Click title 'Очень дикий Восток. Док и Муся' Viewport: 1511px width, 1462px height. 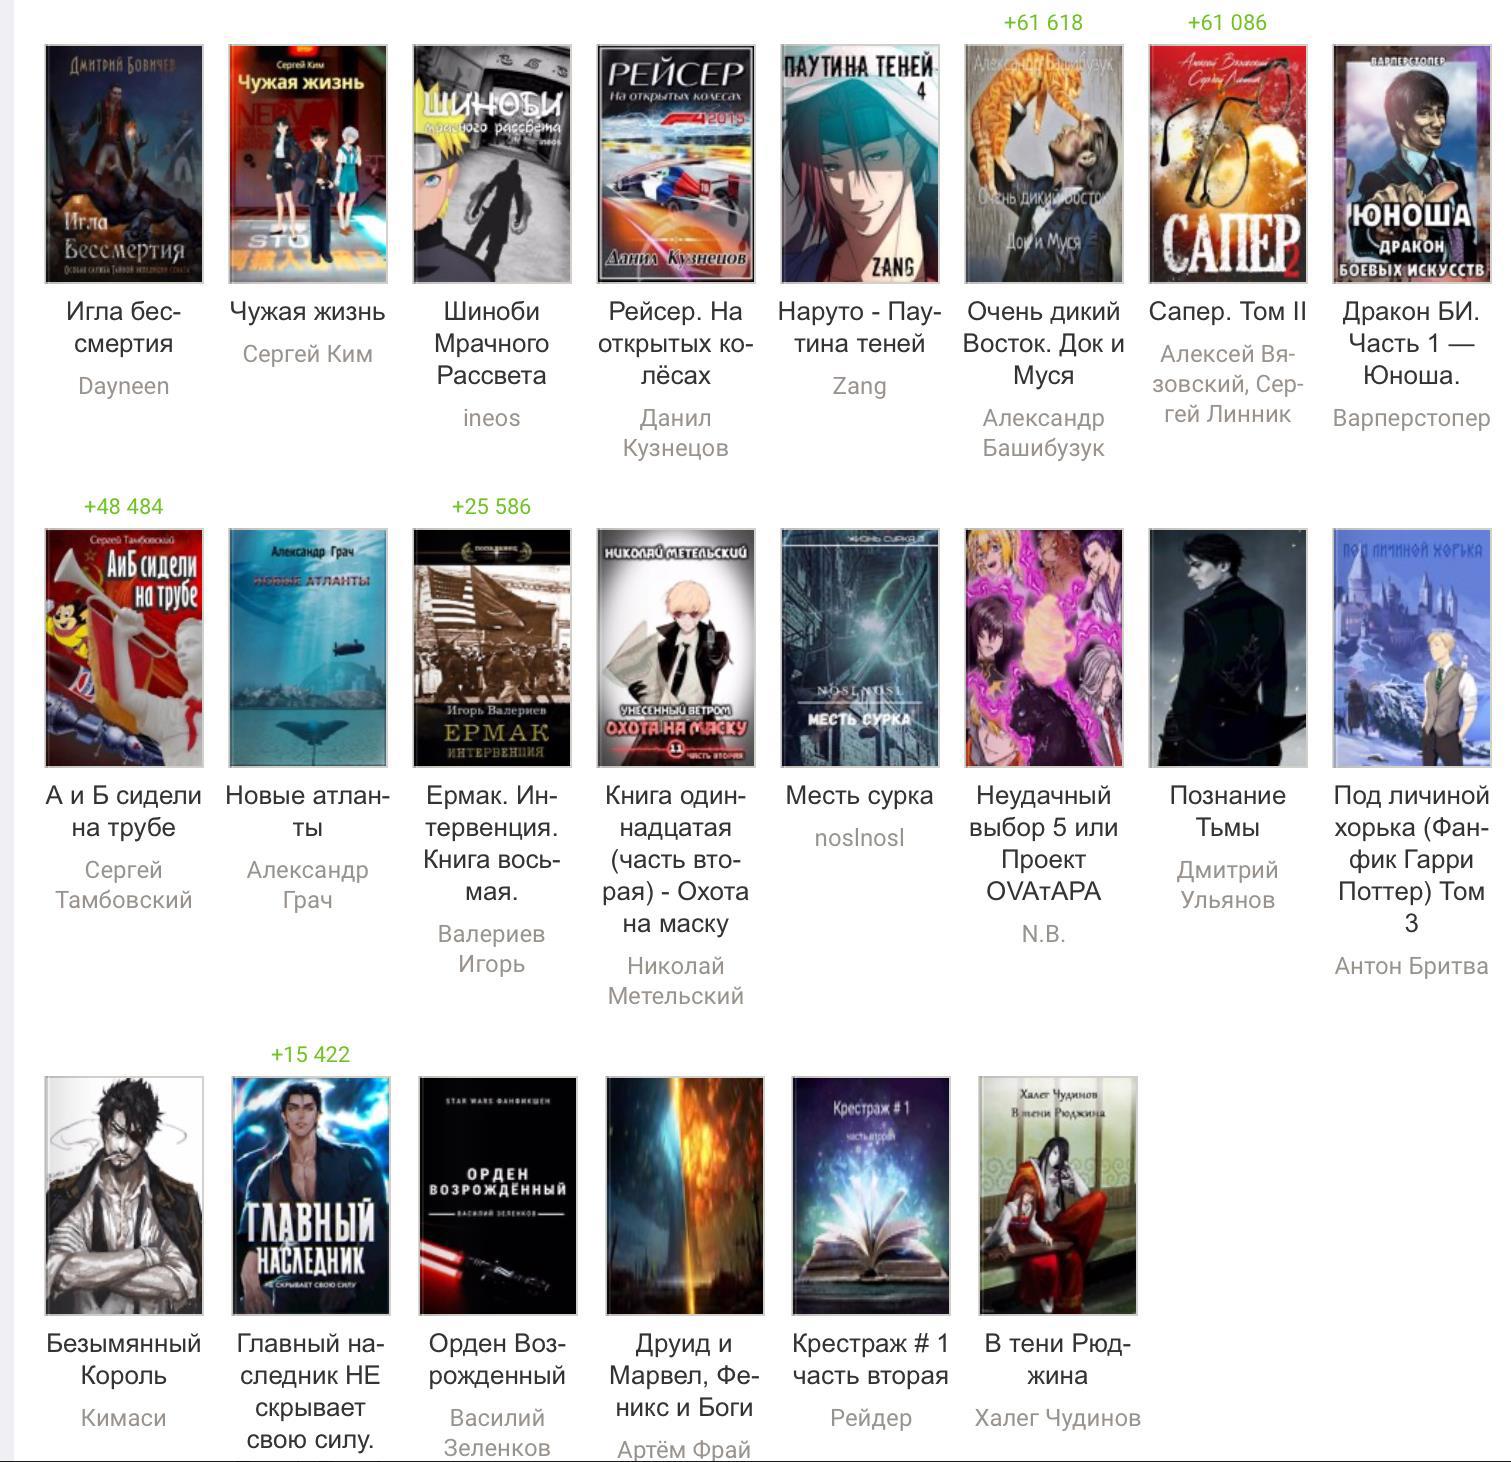(x=1044, y=343)
